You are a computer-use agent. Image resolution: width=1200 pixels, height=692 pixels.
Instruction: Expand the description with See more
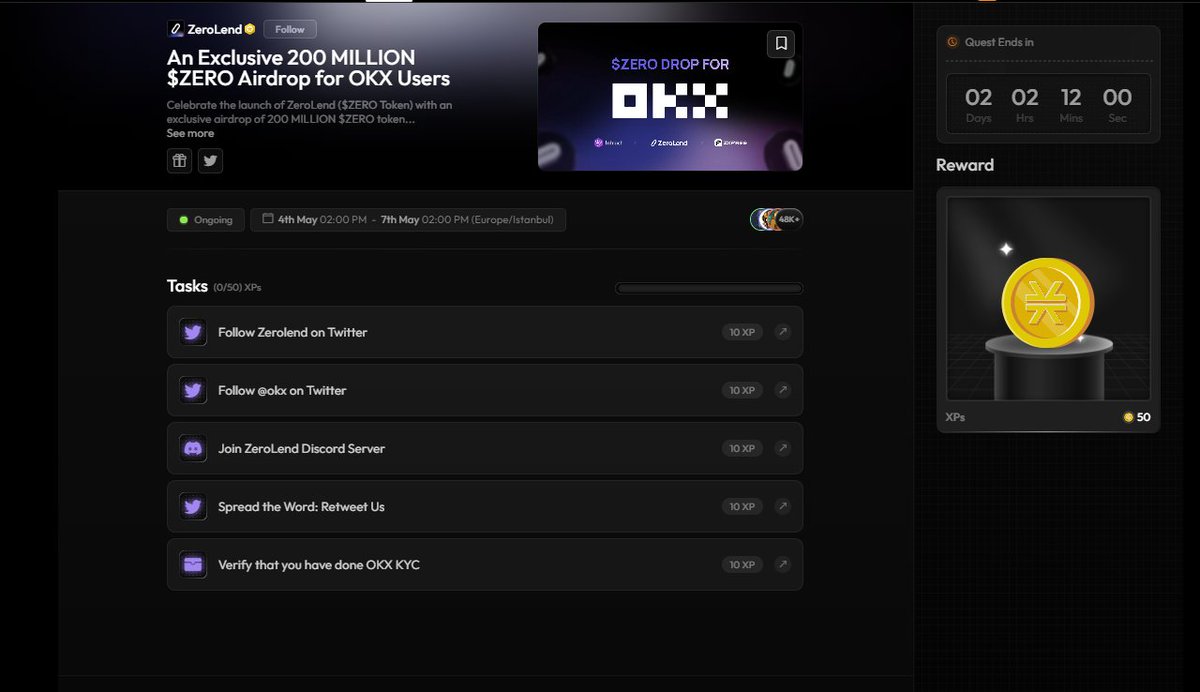[190, 133]
